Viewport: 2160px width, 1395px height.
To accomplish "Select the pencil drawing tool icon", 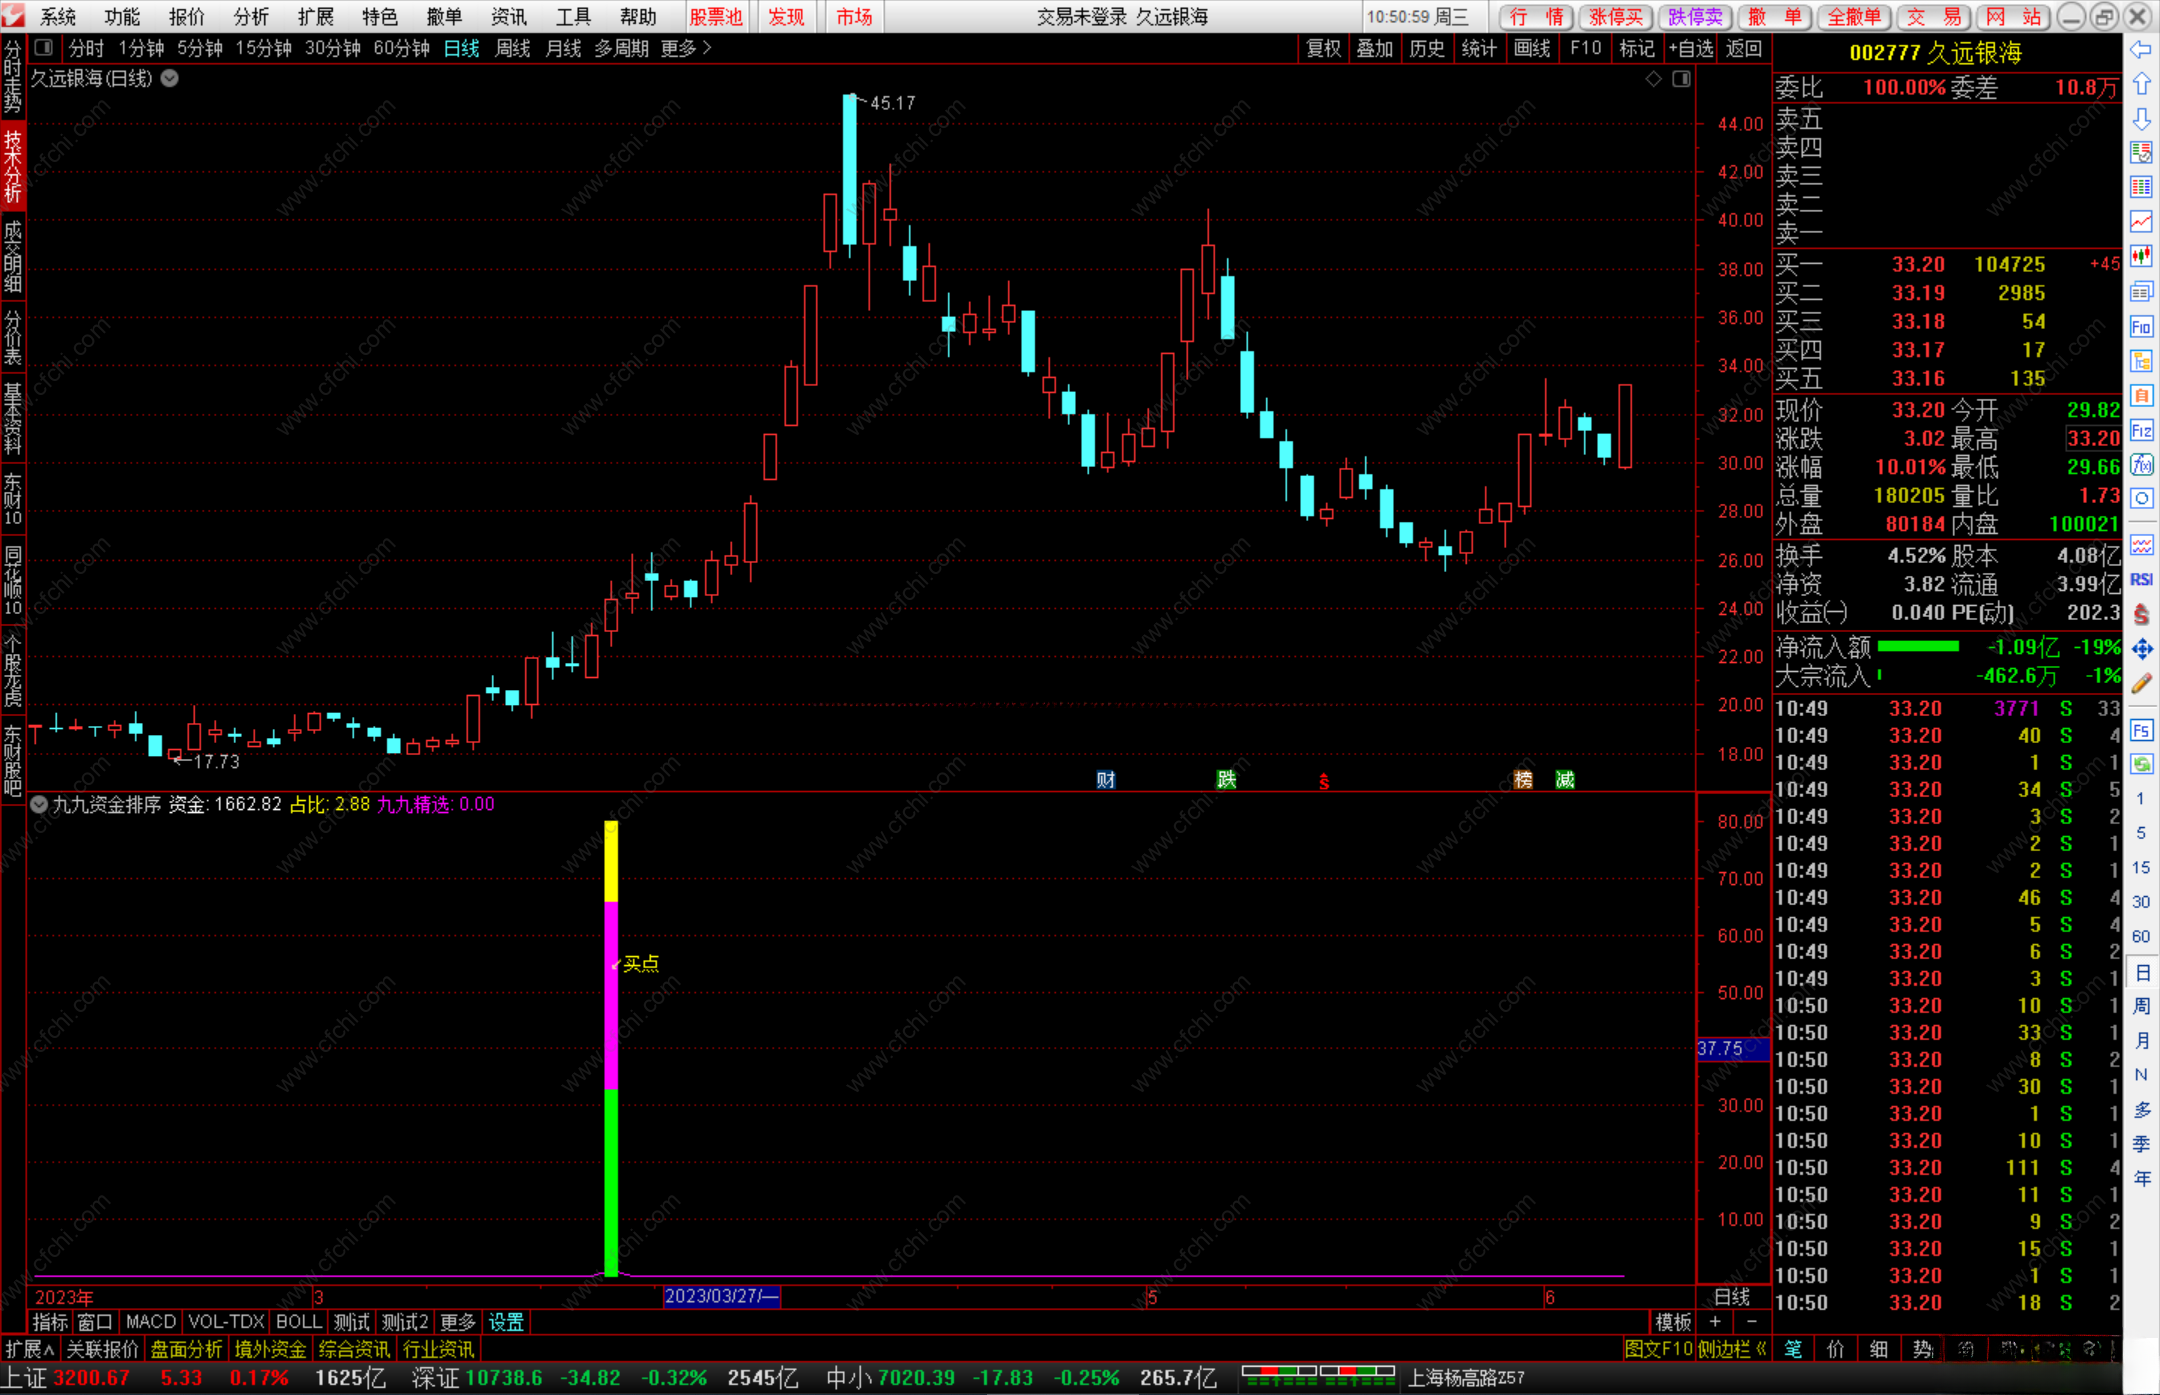I will pyautogui.click(x=2141, y=684).
